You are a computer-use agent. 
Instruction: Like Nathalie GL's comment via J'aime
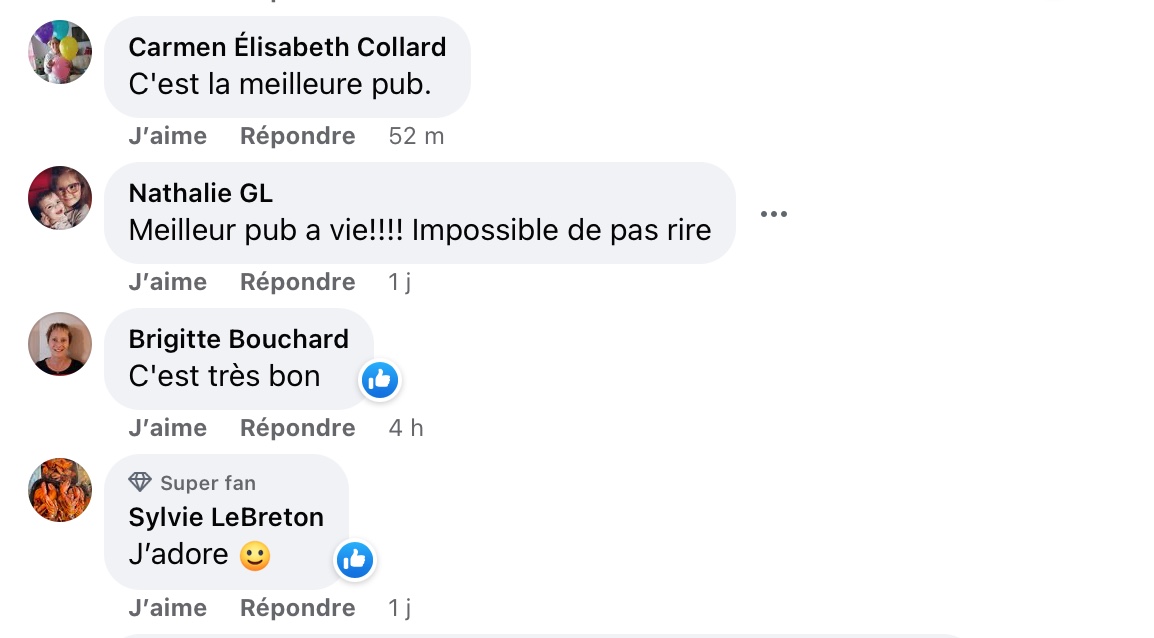click(168, 282)
